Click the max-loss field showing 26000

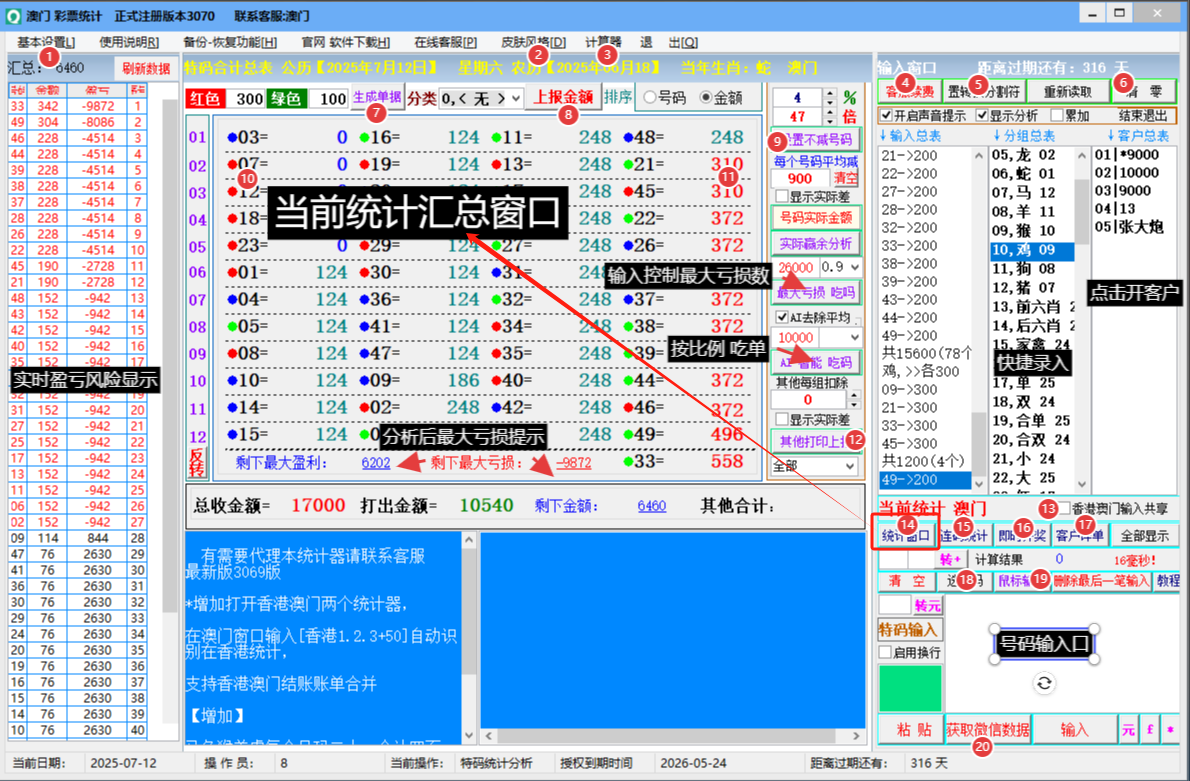point(795,267)
